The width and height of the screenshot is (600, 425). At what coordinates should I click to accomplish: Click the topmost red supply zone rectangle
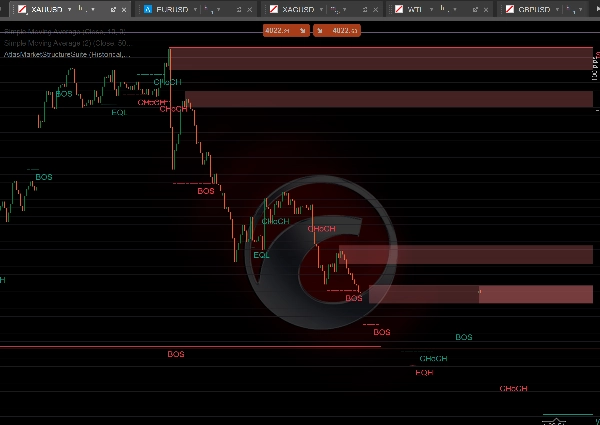click(381, 59)
